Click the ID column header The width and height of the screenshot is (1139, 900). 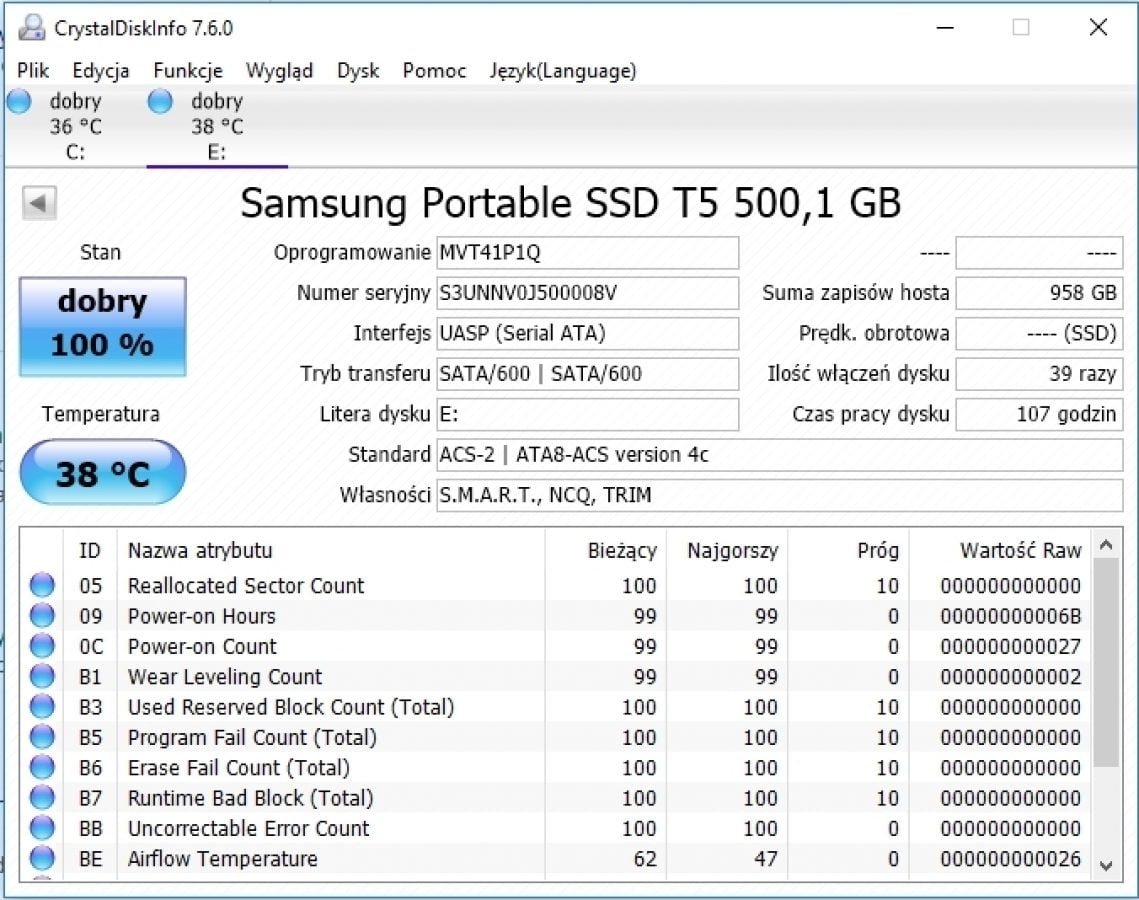point(90,551)
